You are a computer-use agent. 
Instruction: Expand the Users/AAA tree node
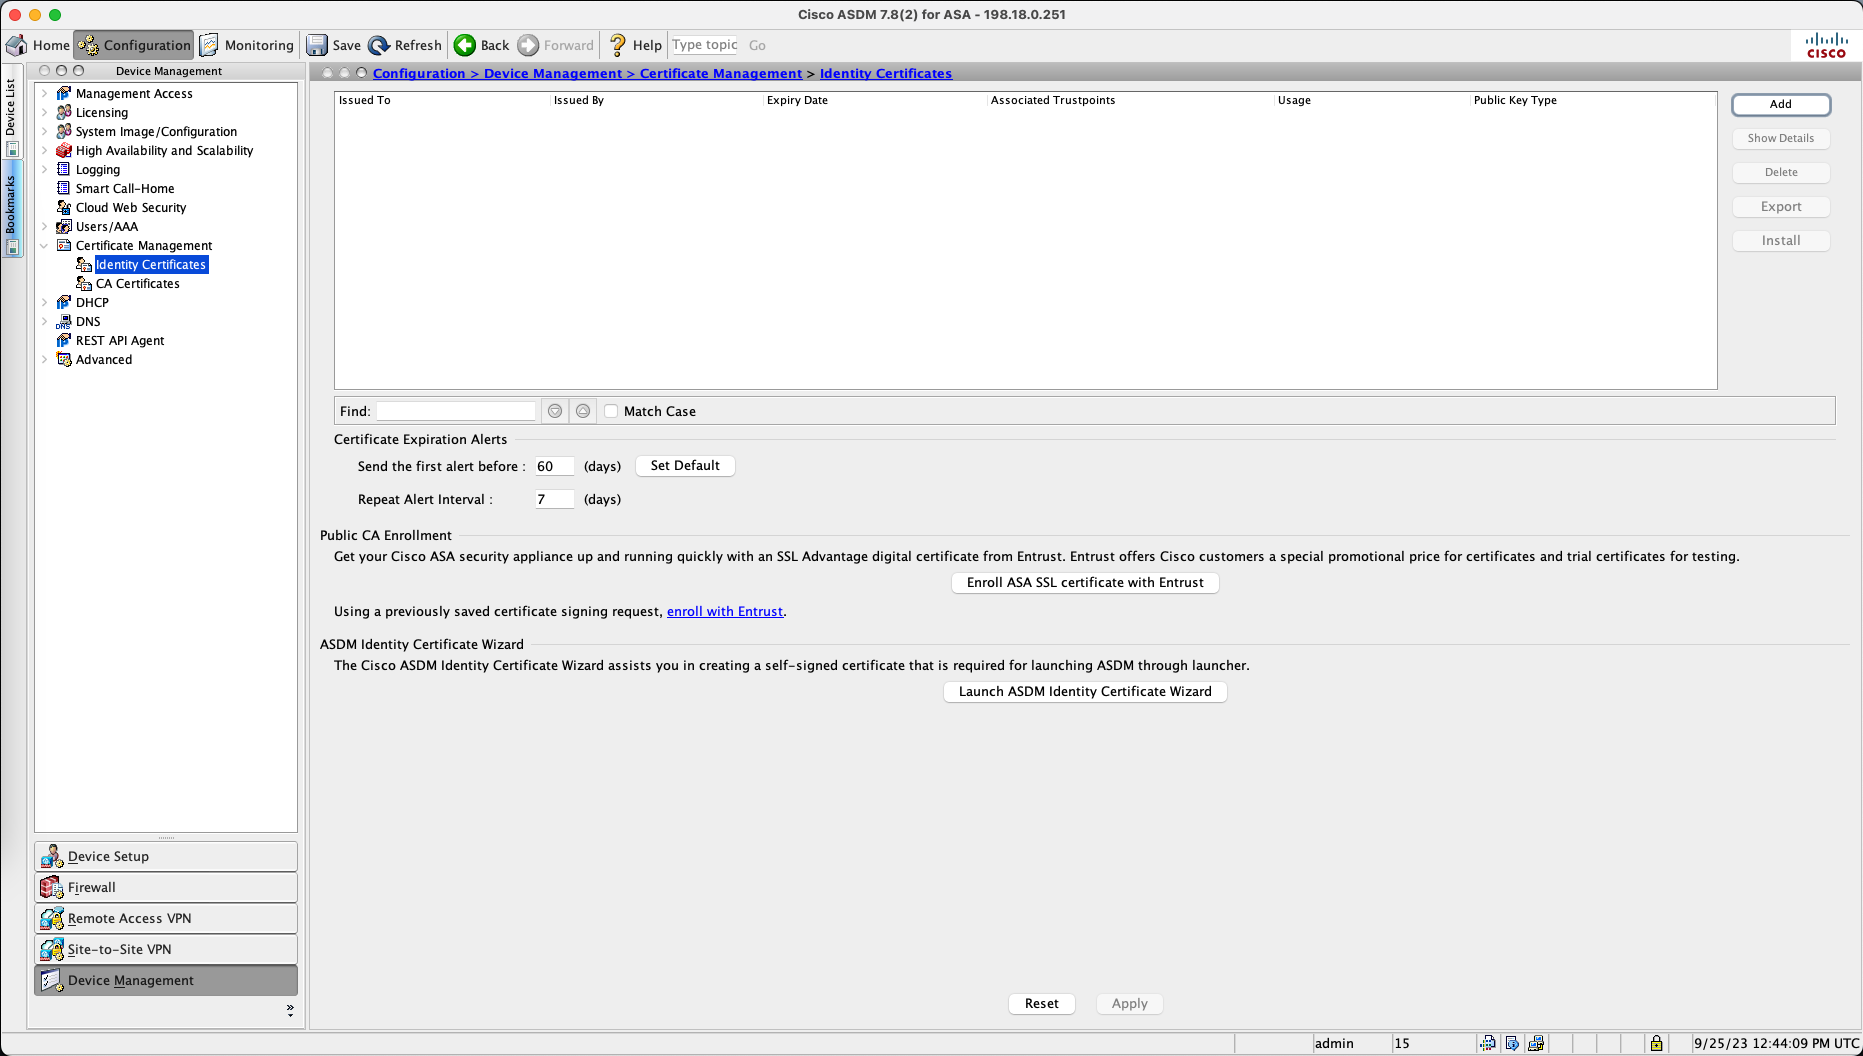[44, 226]
